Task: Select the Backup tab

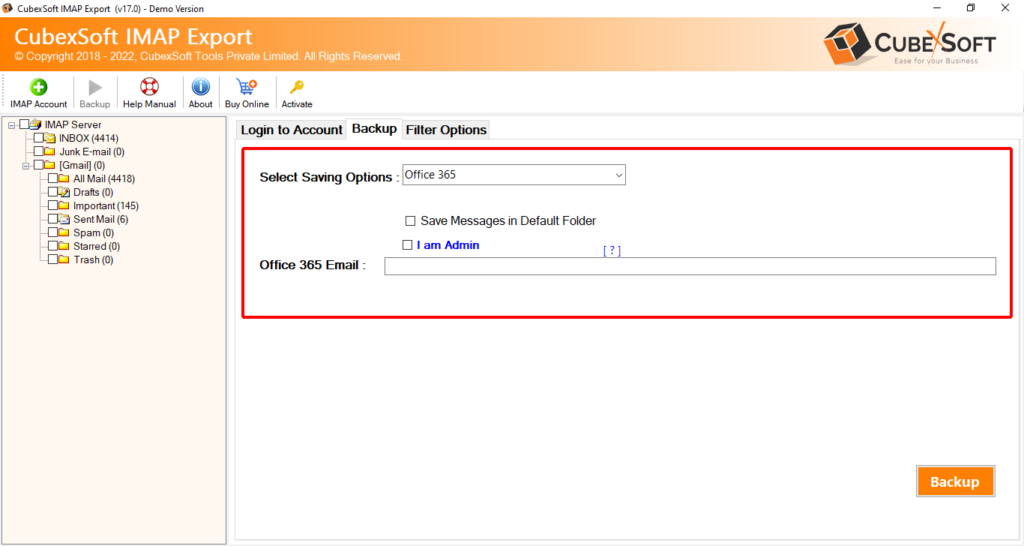Action: [x=374, y=129]
